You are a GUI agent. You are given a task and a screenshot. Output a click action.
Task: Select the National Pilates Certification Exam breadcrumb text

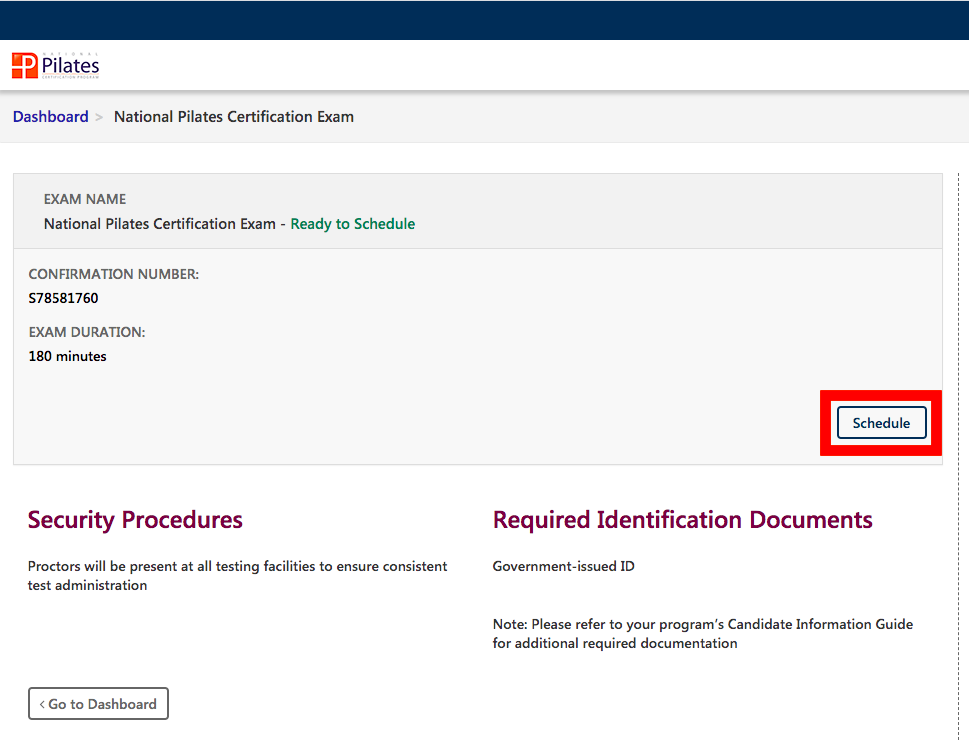coord(234,117)
